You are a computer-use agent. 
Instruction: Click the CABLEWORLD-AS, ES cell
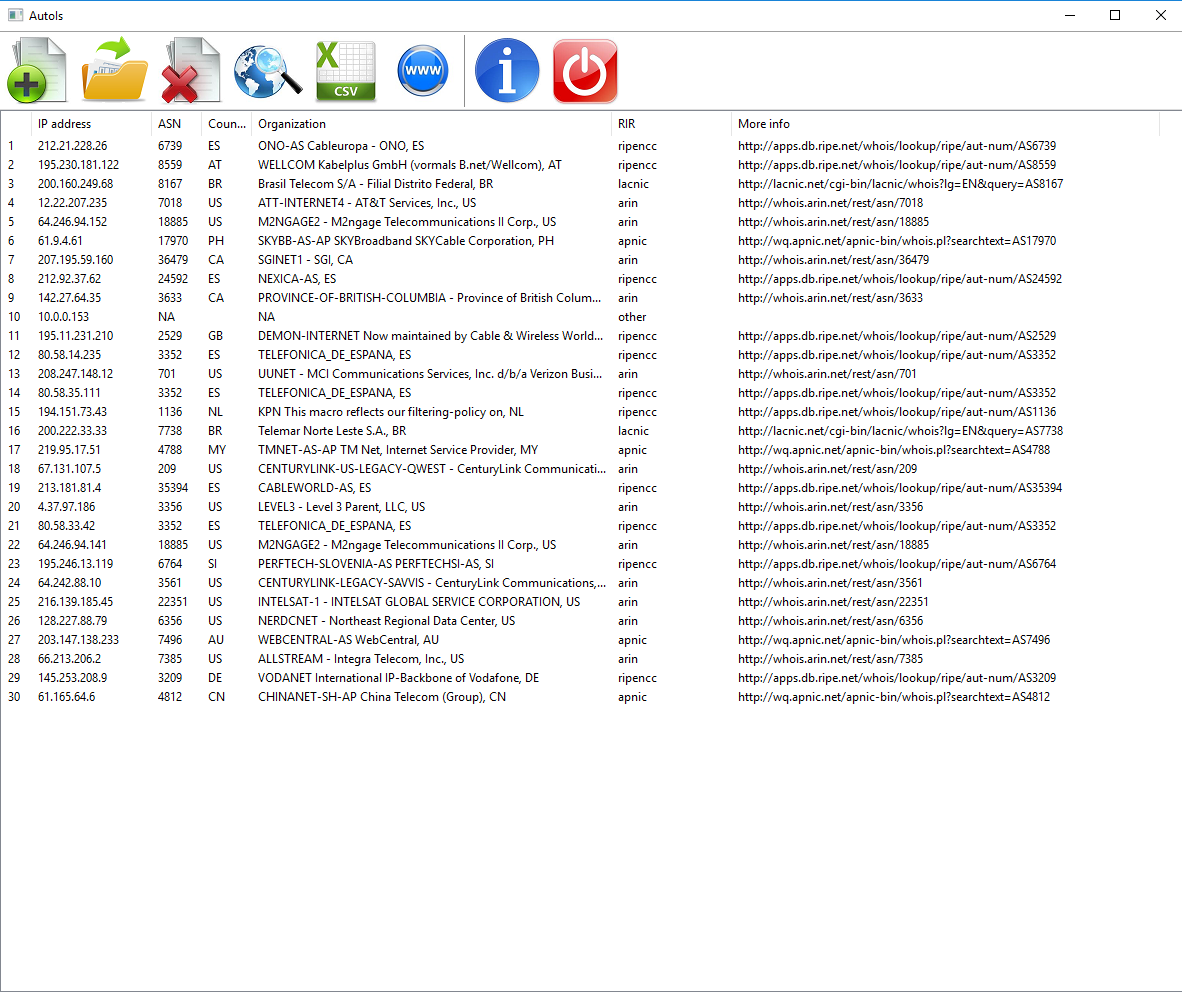click(314, 488)
